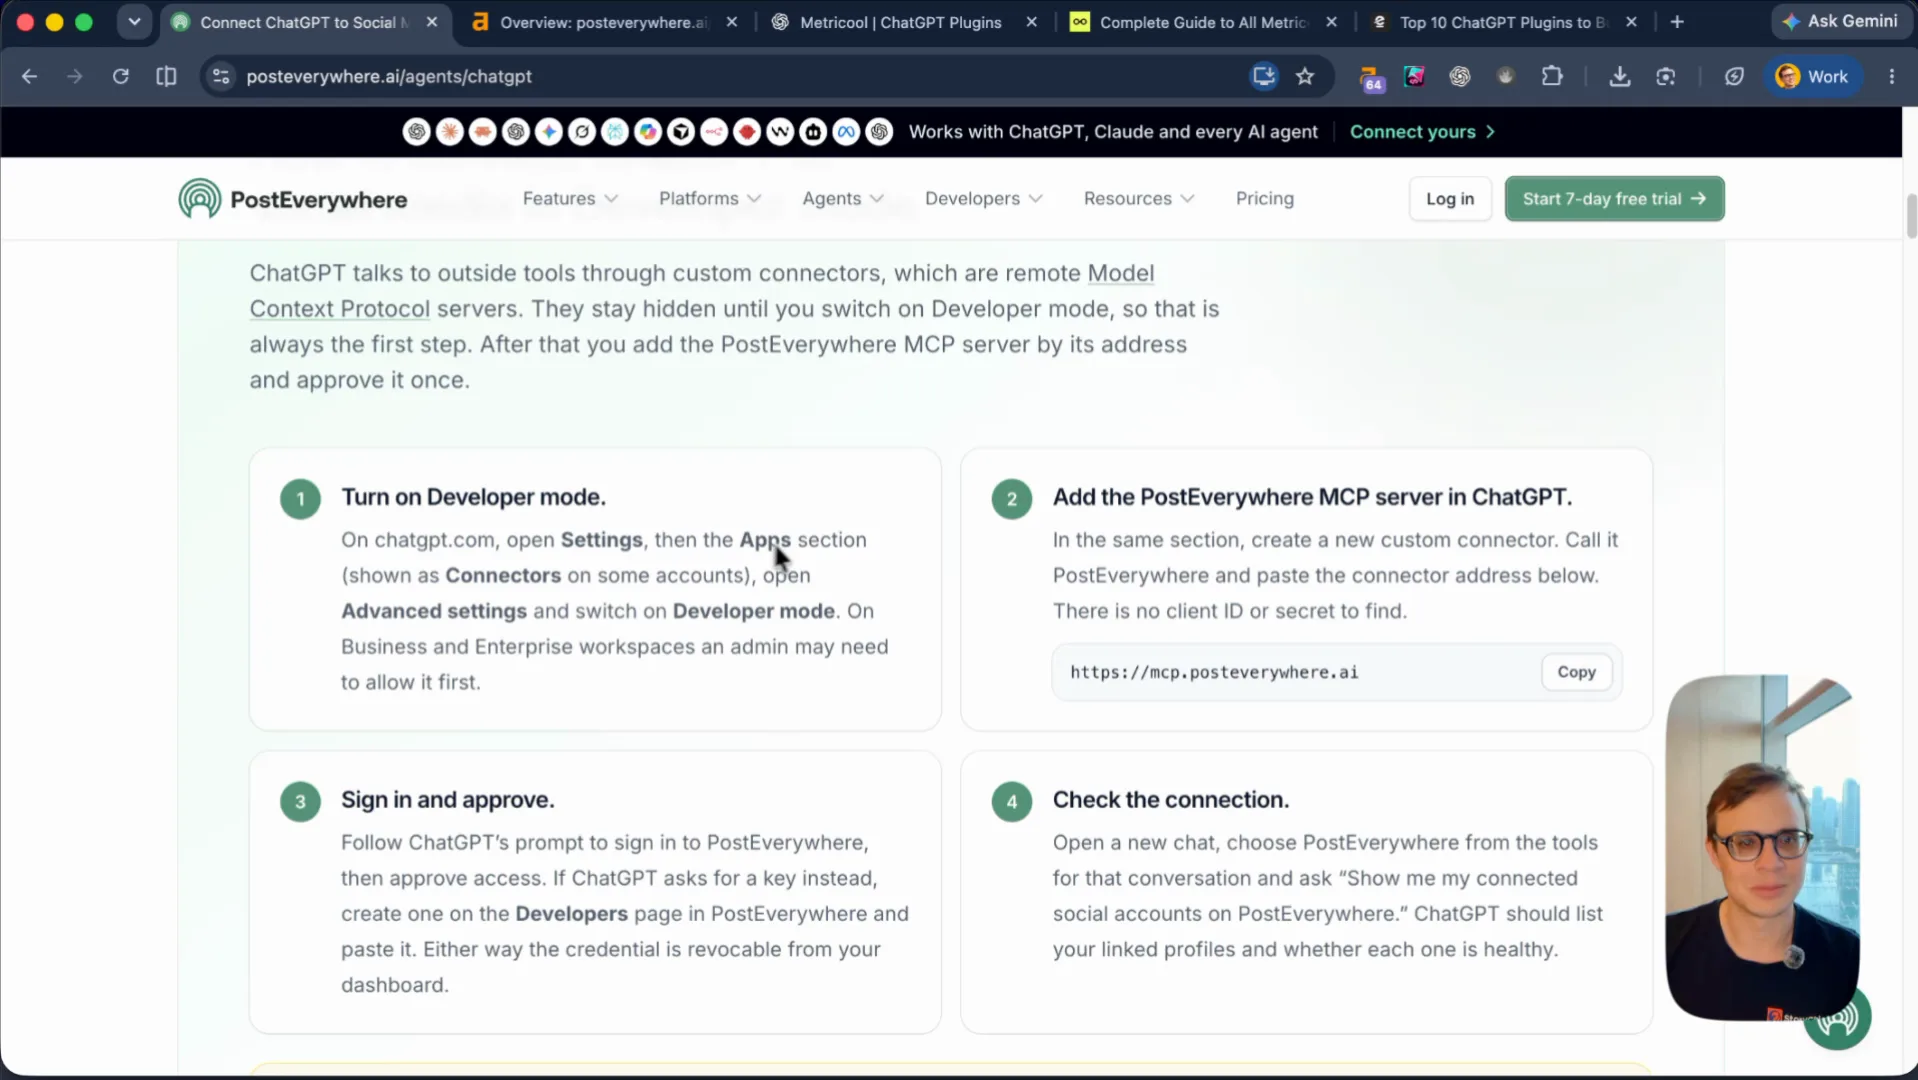The width and height of the screenshot is (1918, 1080).
Task: Open Chrome three-dot menu
Action: pos(1892,76)
